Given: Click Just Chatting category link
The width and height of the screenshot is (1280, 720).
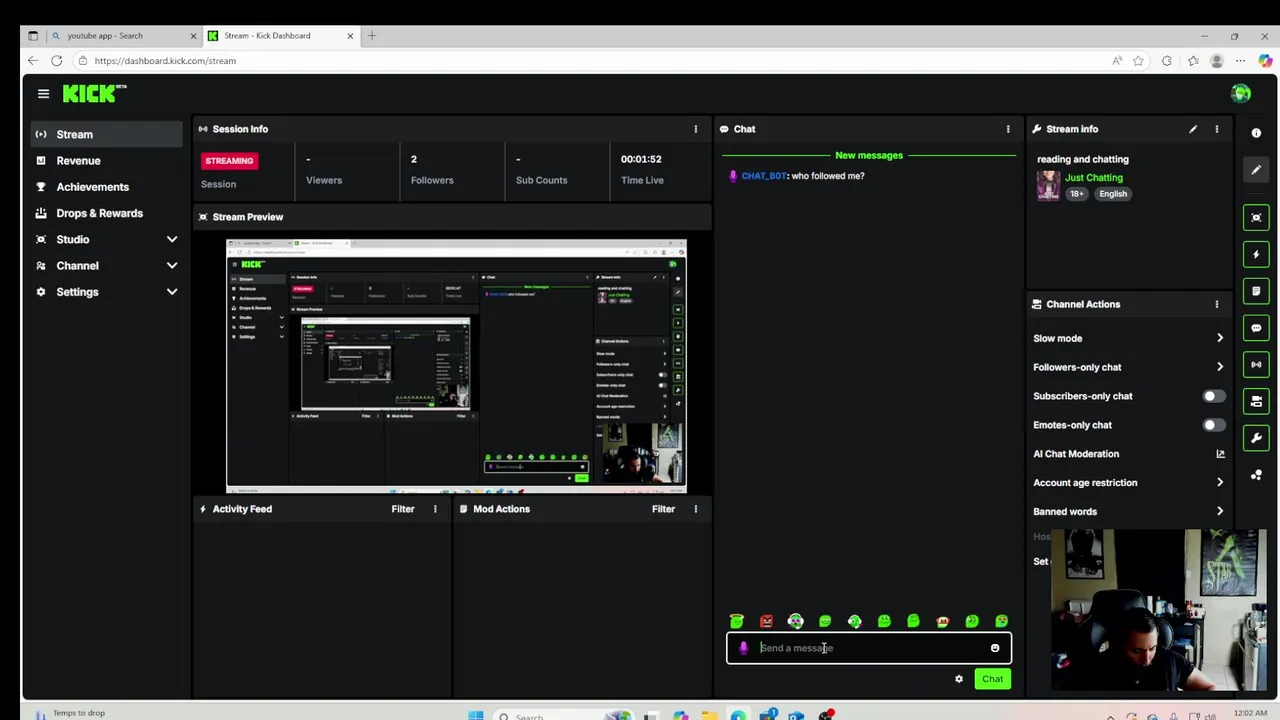Looking at the screenshot, I should [1094, 178].
